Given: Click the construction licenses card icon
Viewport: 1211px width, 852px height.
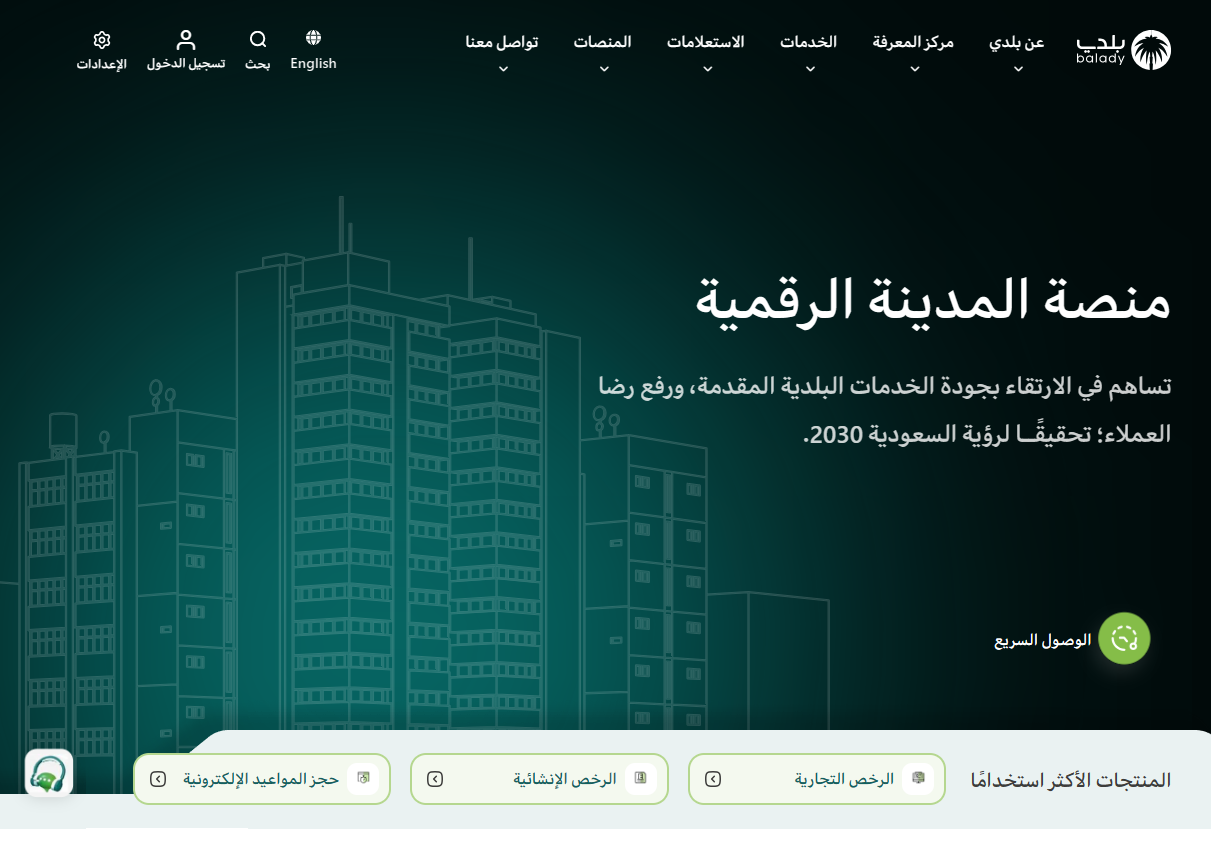Looking at the screenshot, I should [640, 779].
